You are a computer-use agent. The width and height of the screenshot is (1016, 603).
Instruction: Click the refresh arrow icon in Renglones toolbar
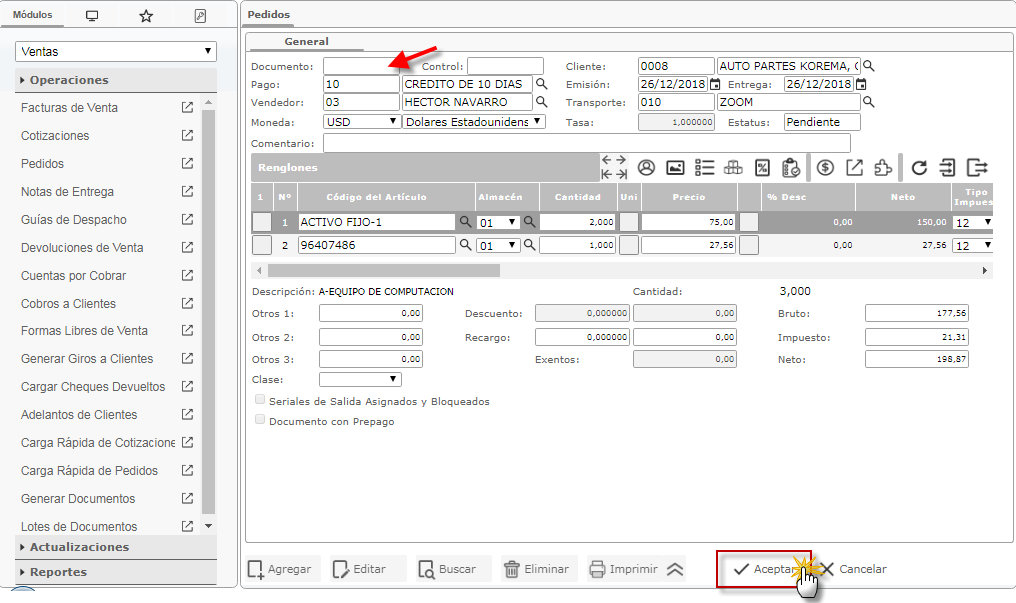(919, 168)
